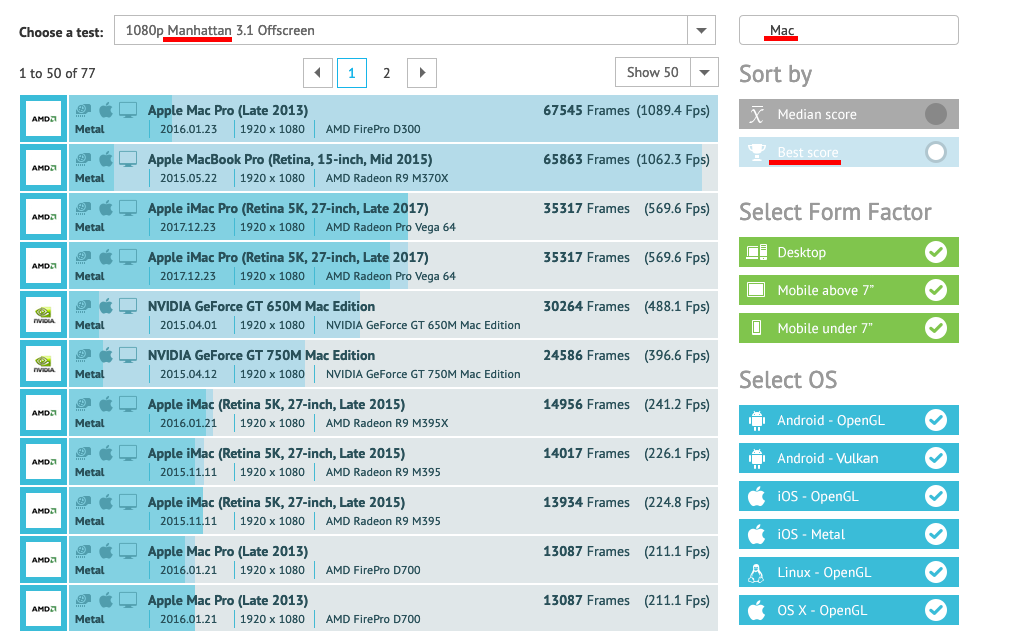Click NVIDIA logo for GeForce GT 750M row
The height and width of the screenshot is (631, 1024).
pyautogui.click(x=43, y=364)
